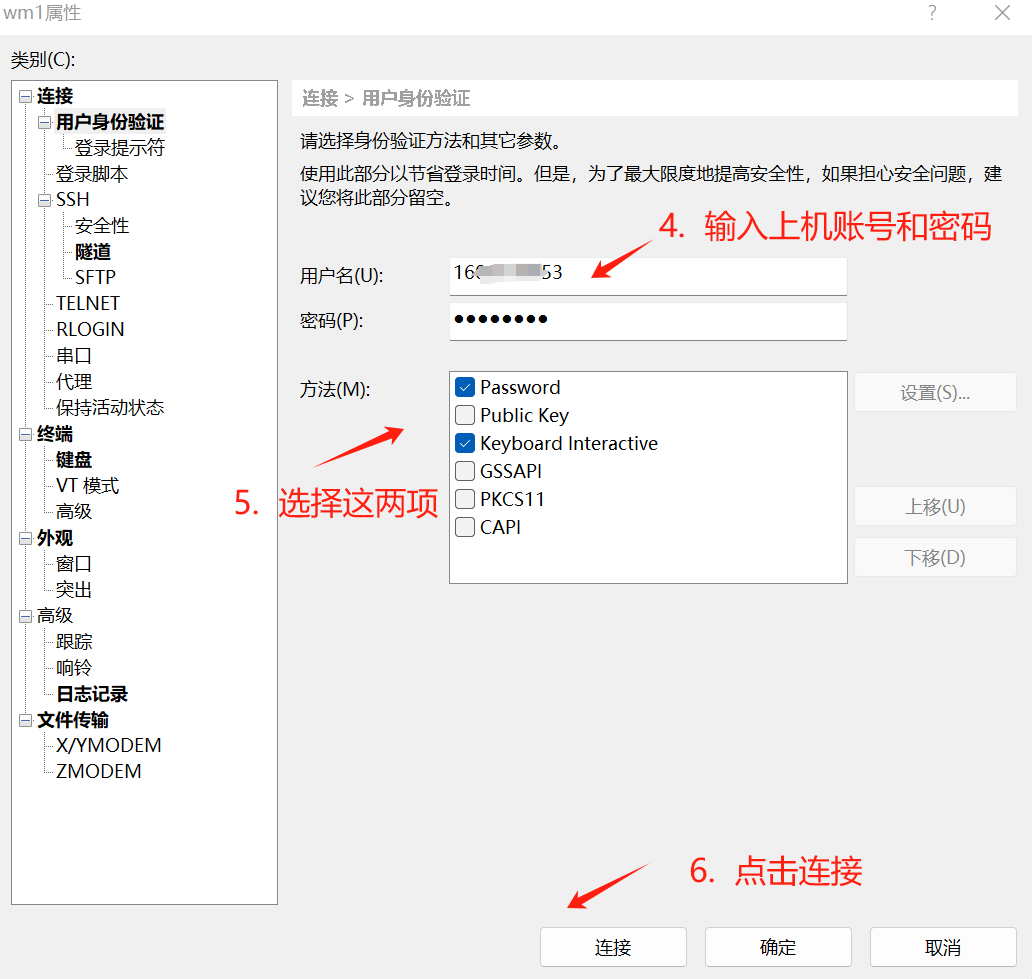Open the SFTP settings item

pos(95,278)
